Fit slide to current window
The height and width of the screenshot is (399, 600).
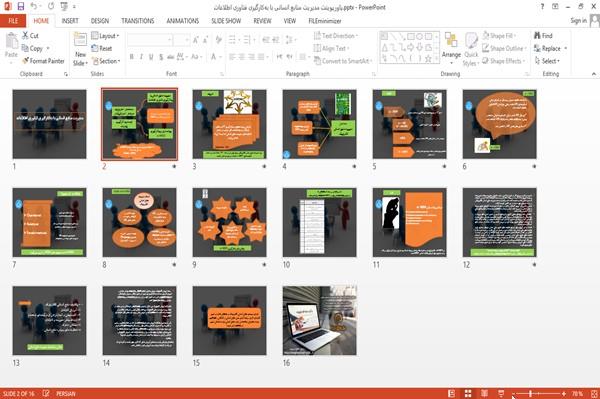[x=594, y=393]
